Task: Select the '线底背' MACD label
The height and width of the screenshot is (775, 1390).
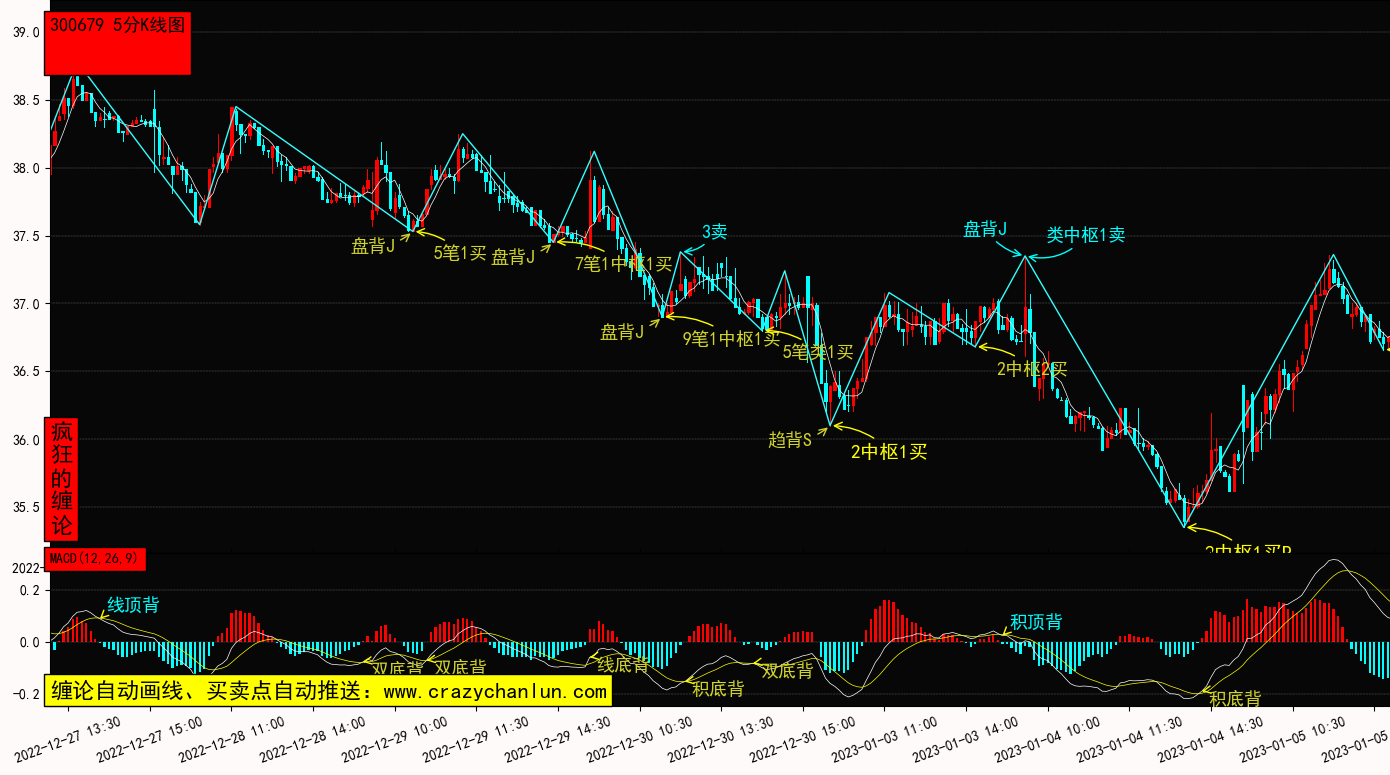Action: pyautogui.click(x=623, y=664)
